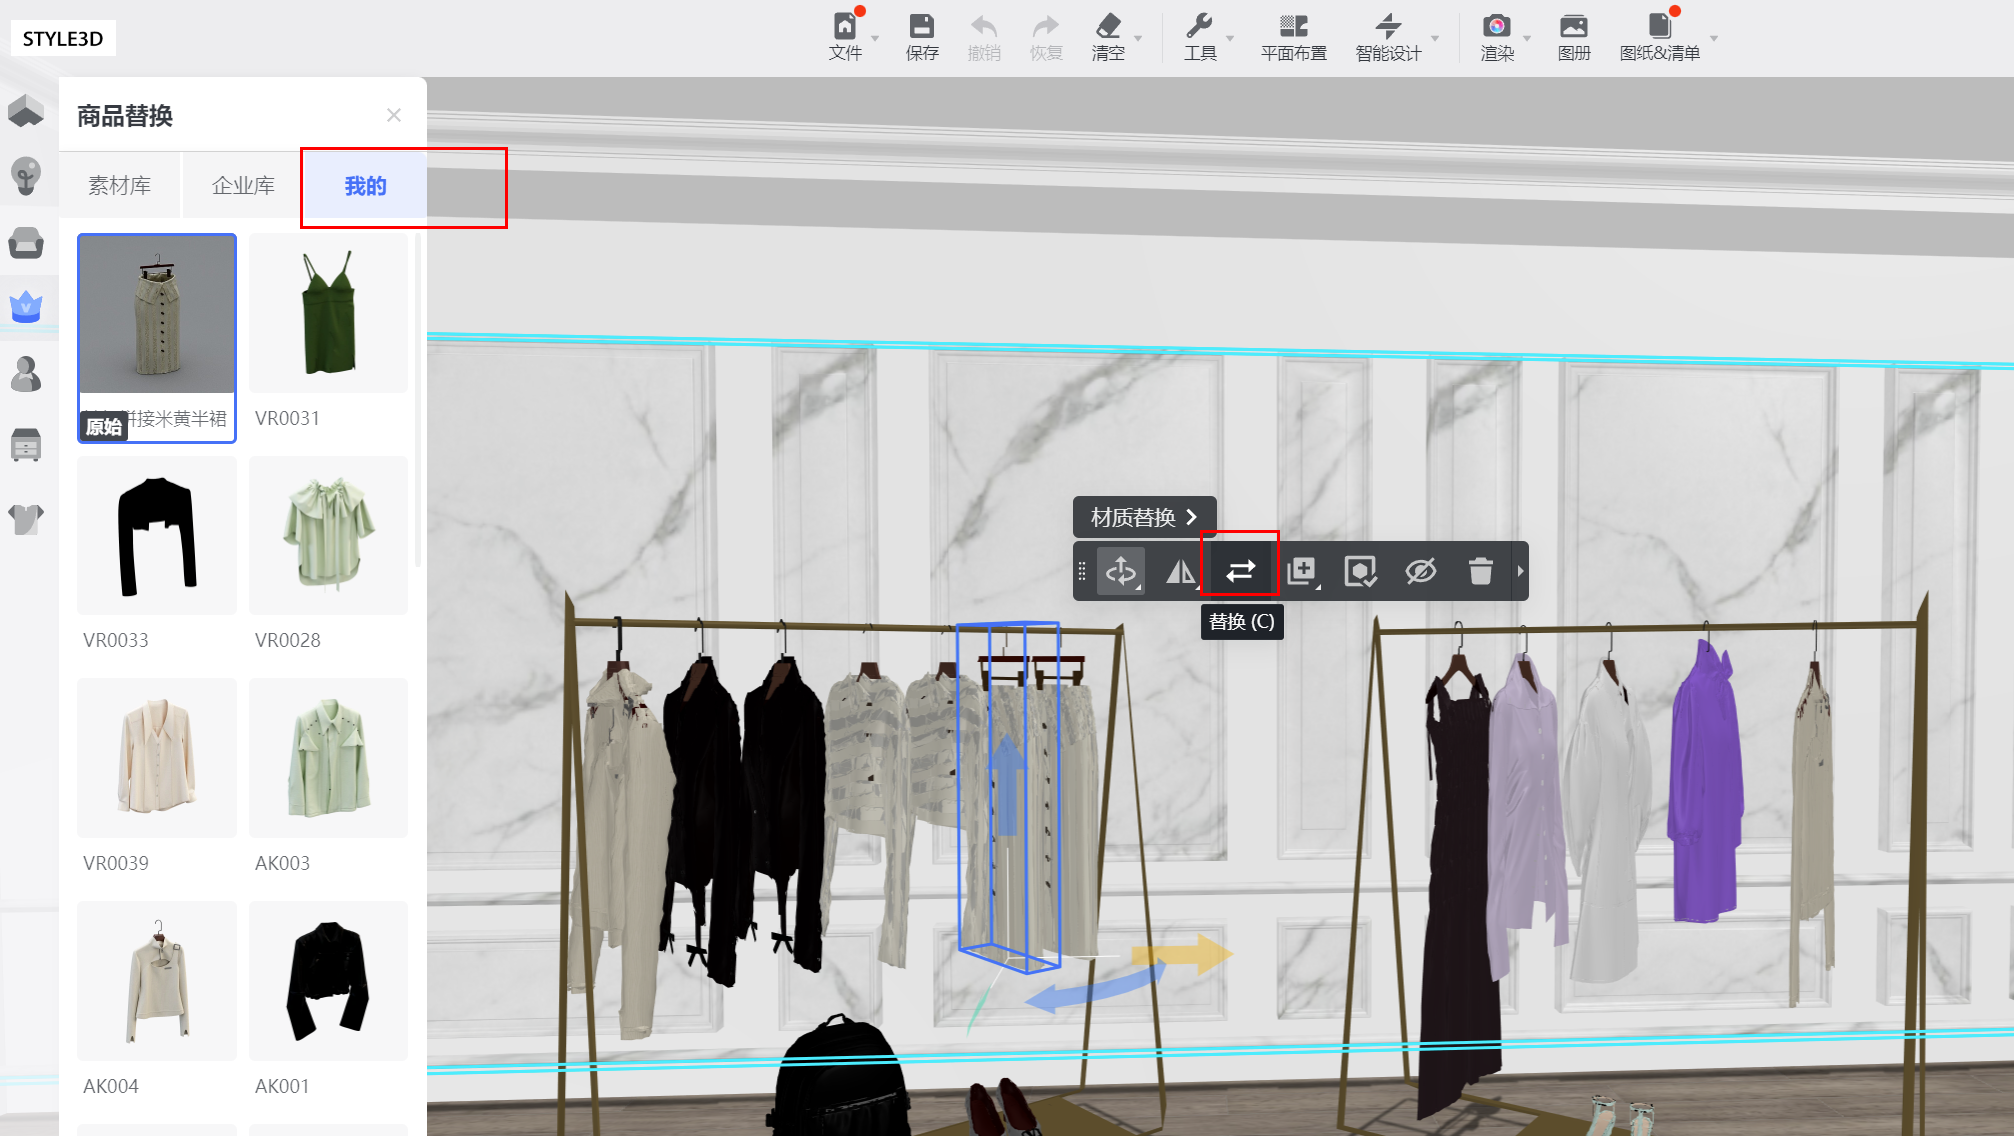
Task: Expand the 清空 dropdown arrow
Action: click(x=1138, y=39)
